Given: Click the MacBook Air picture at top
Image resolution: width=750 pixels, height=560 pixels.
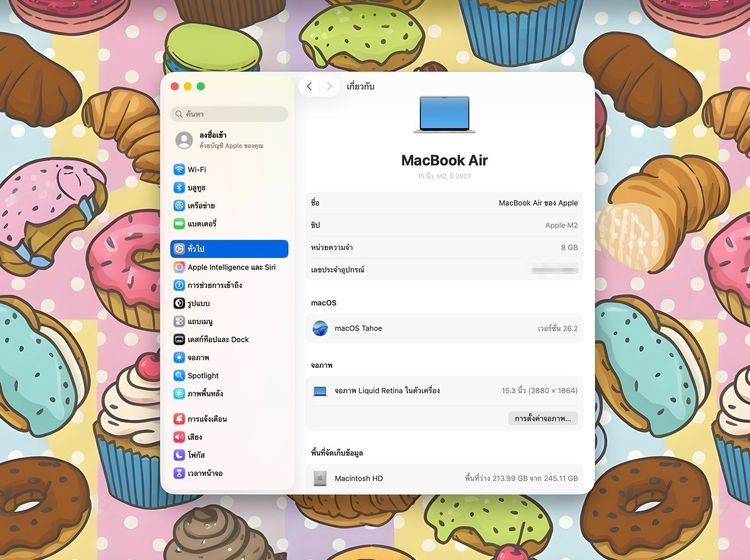Looking at the screenshot, I should pyautogui.click(x=444, y=115).
